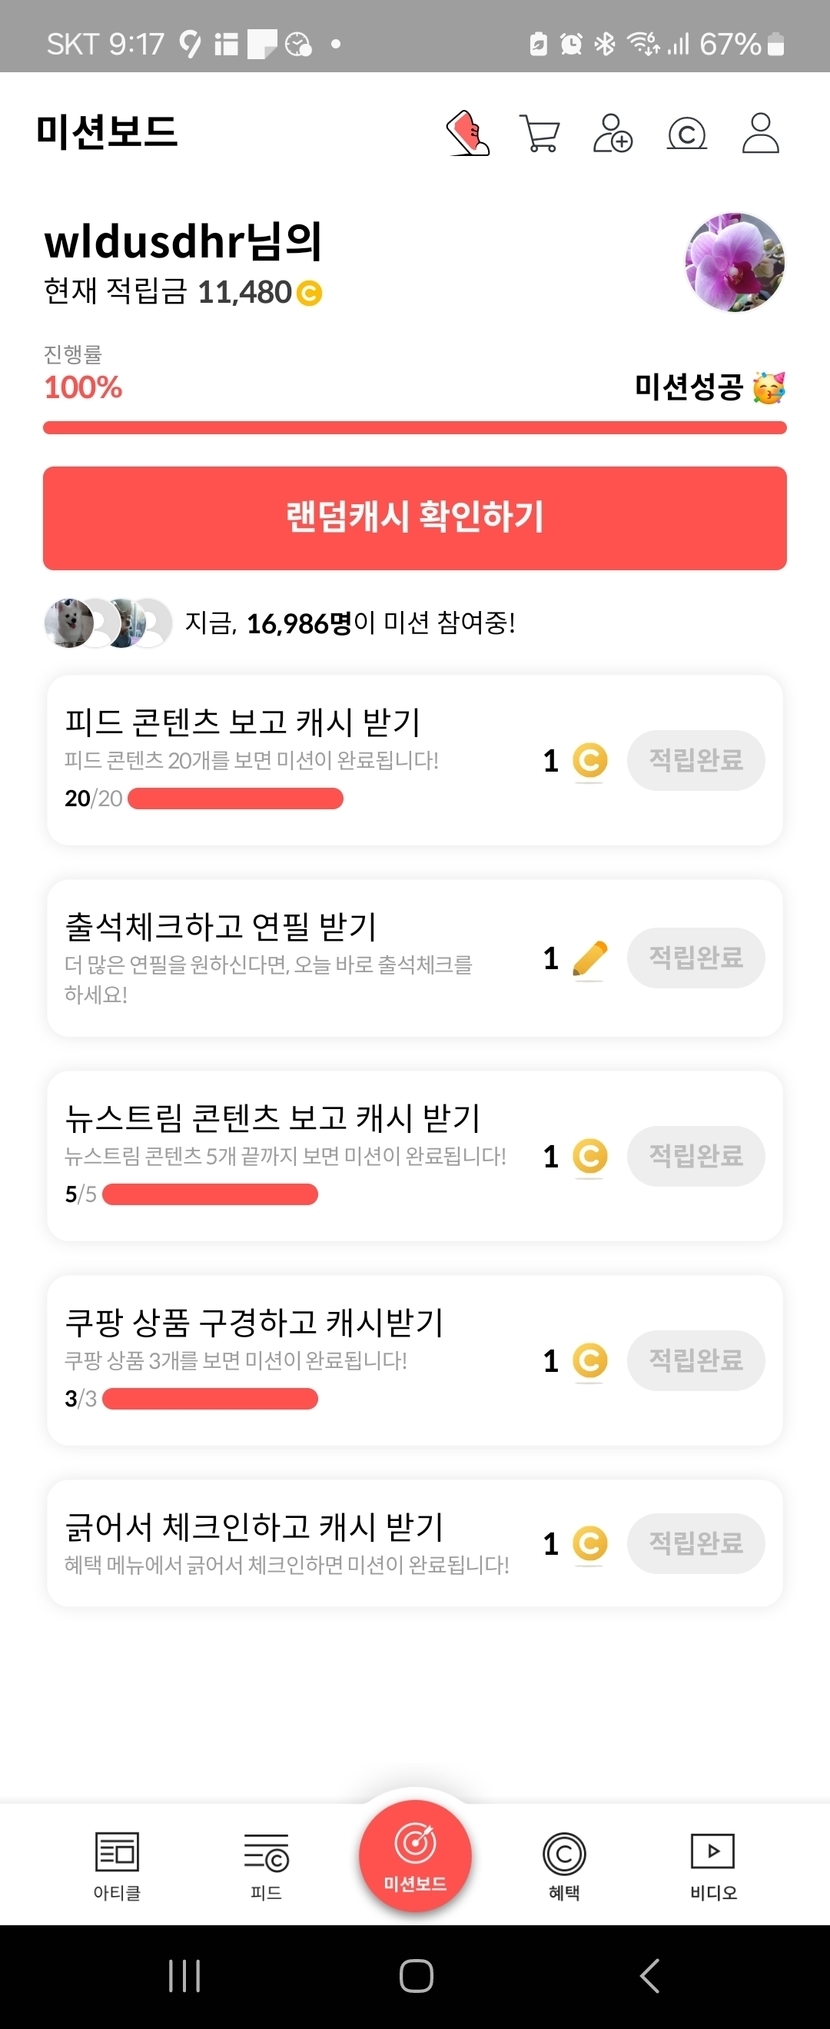
Task: Go to the 혜택 tab
Action: point(564,1865)
